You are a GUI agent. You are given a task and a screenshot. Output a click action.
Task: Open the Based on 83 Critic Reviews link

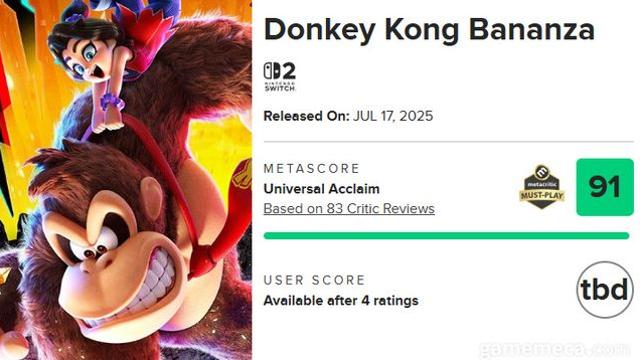click(x=349, y=209)
